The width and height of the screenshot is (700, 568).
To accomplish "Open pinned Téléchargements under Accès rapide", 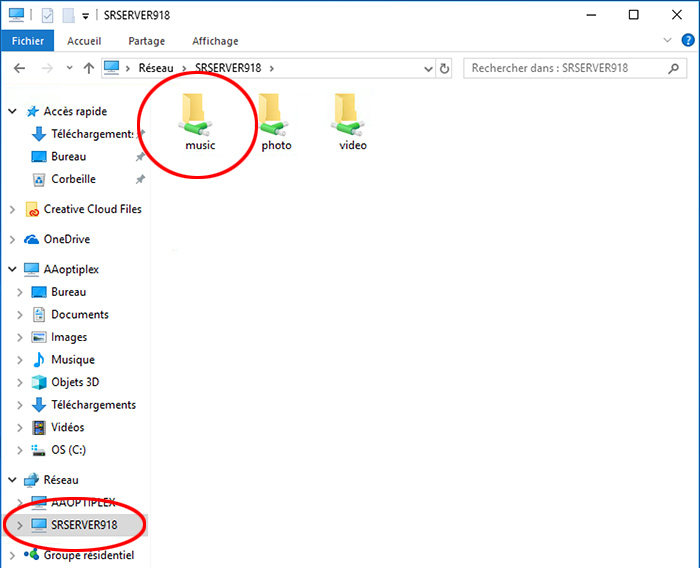I will (x=92, y=134).
